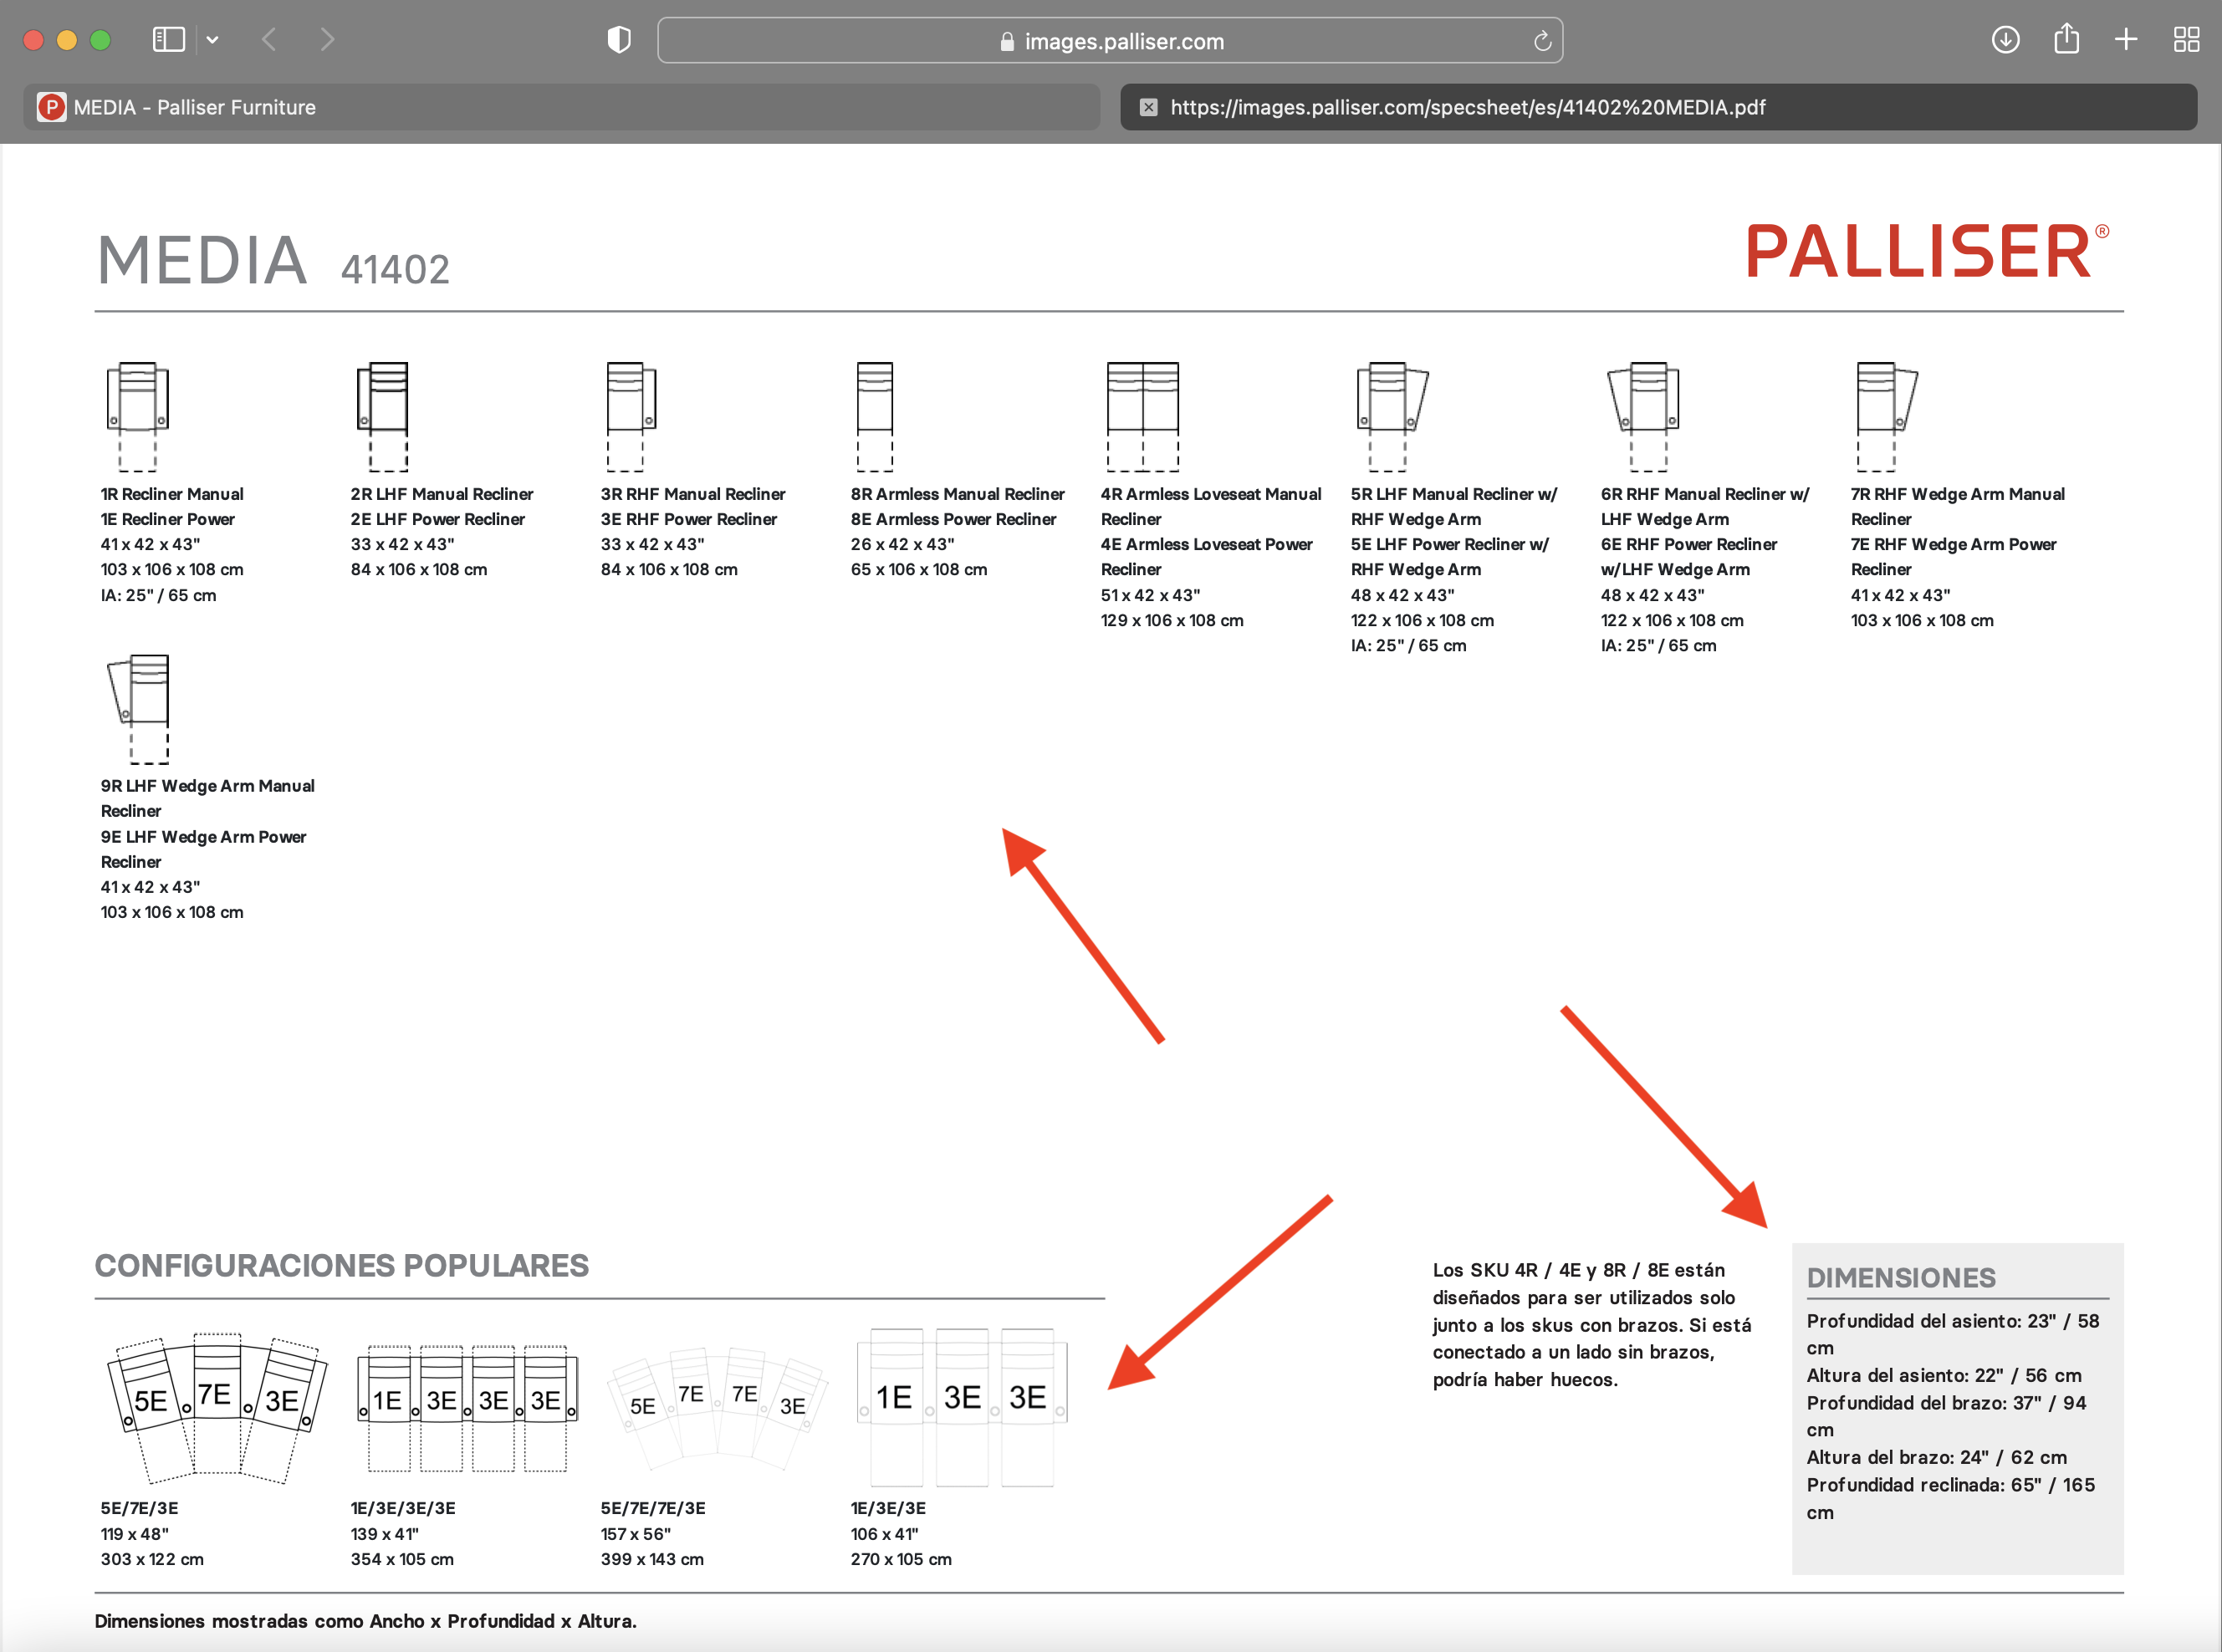Click the Palliser favicon on first tab
Screen dimensions: 2222x1652
(51, 107)
